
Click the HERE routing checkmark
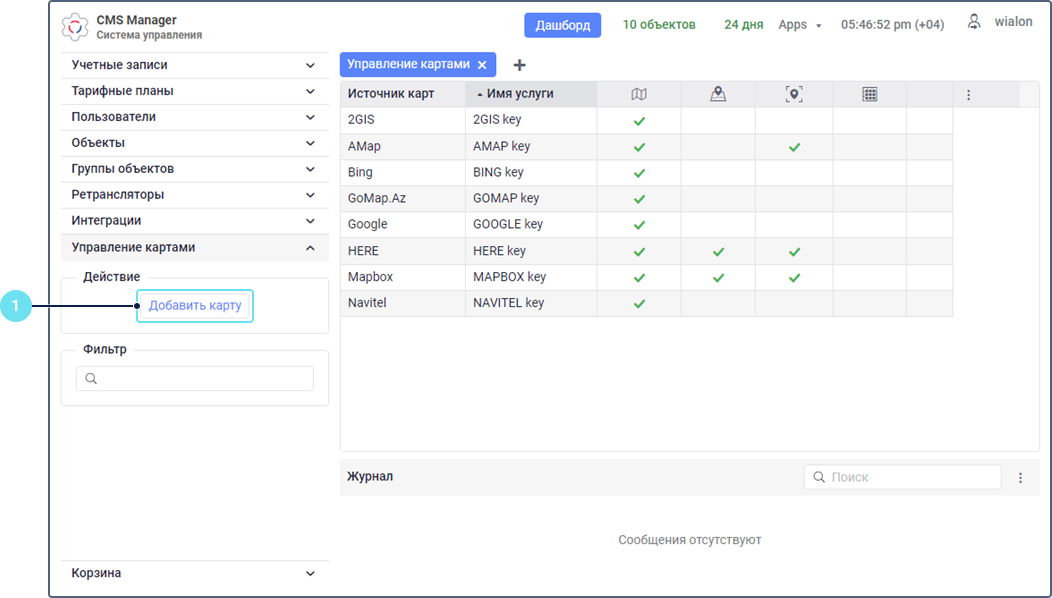click(x=717, y=252)
